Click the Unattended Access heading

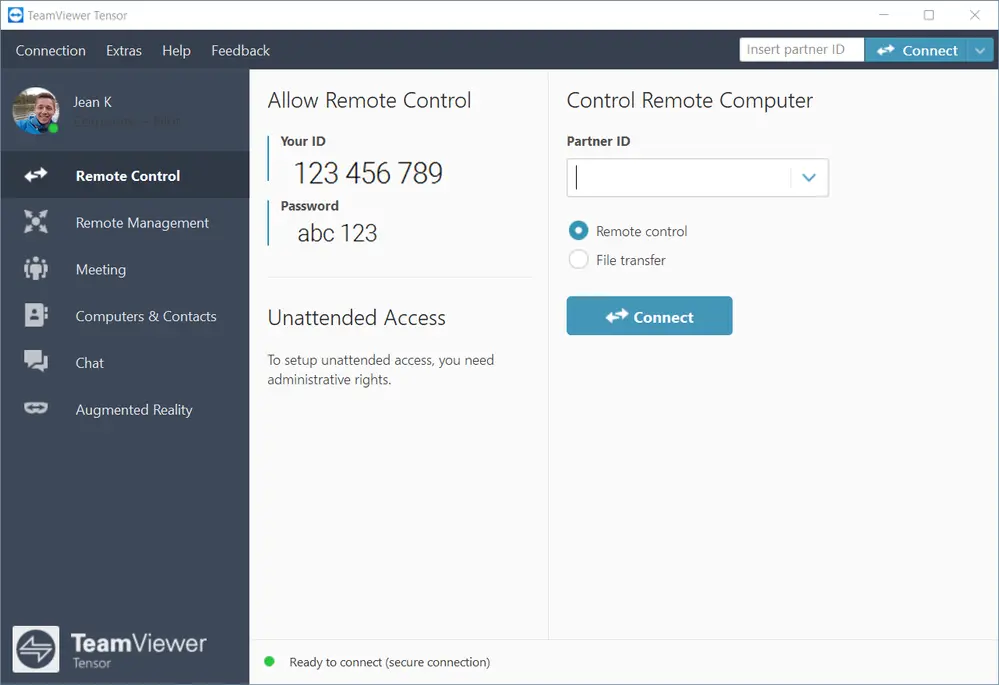pos(356,317)
